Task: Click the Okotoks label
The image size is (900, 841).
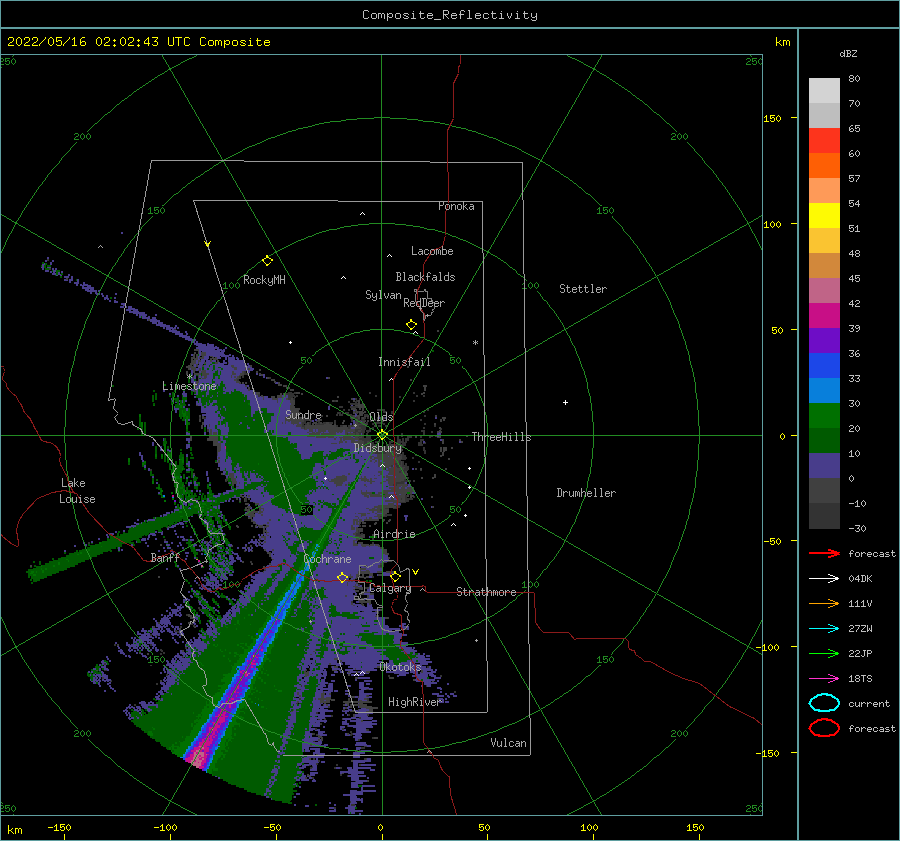Action: coord(400,667)
